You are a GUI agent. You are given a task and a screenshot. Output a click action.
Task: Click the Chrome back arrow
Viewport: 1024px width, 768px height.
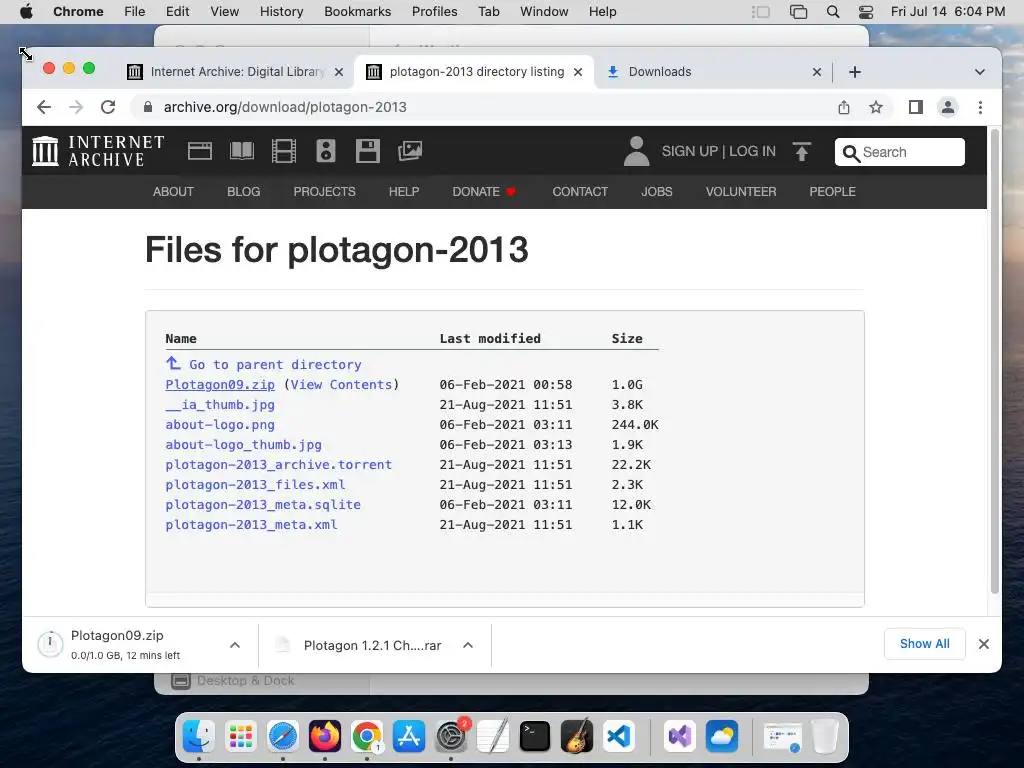point(44,107)
